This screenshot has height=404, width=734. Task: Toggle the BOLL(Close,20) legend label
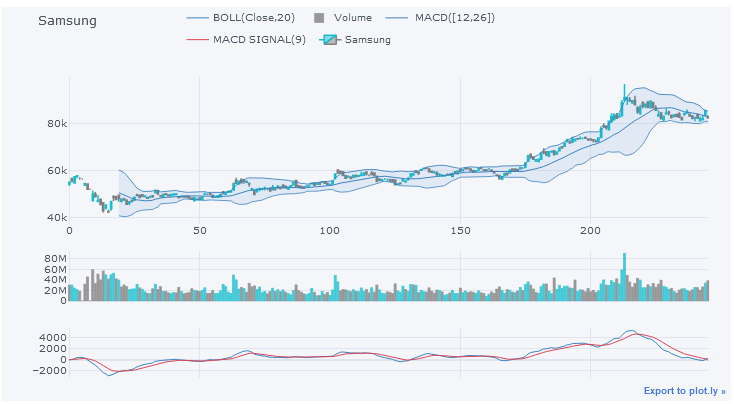[x=252, y=18]
